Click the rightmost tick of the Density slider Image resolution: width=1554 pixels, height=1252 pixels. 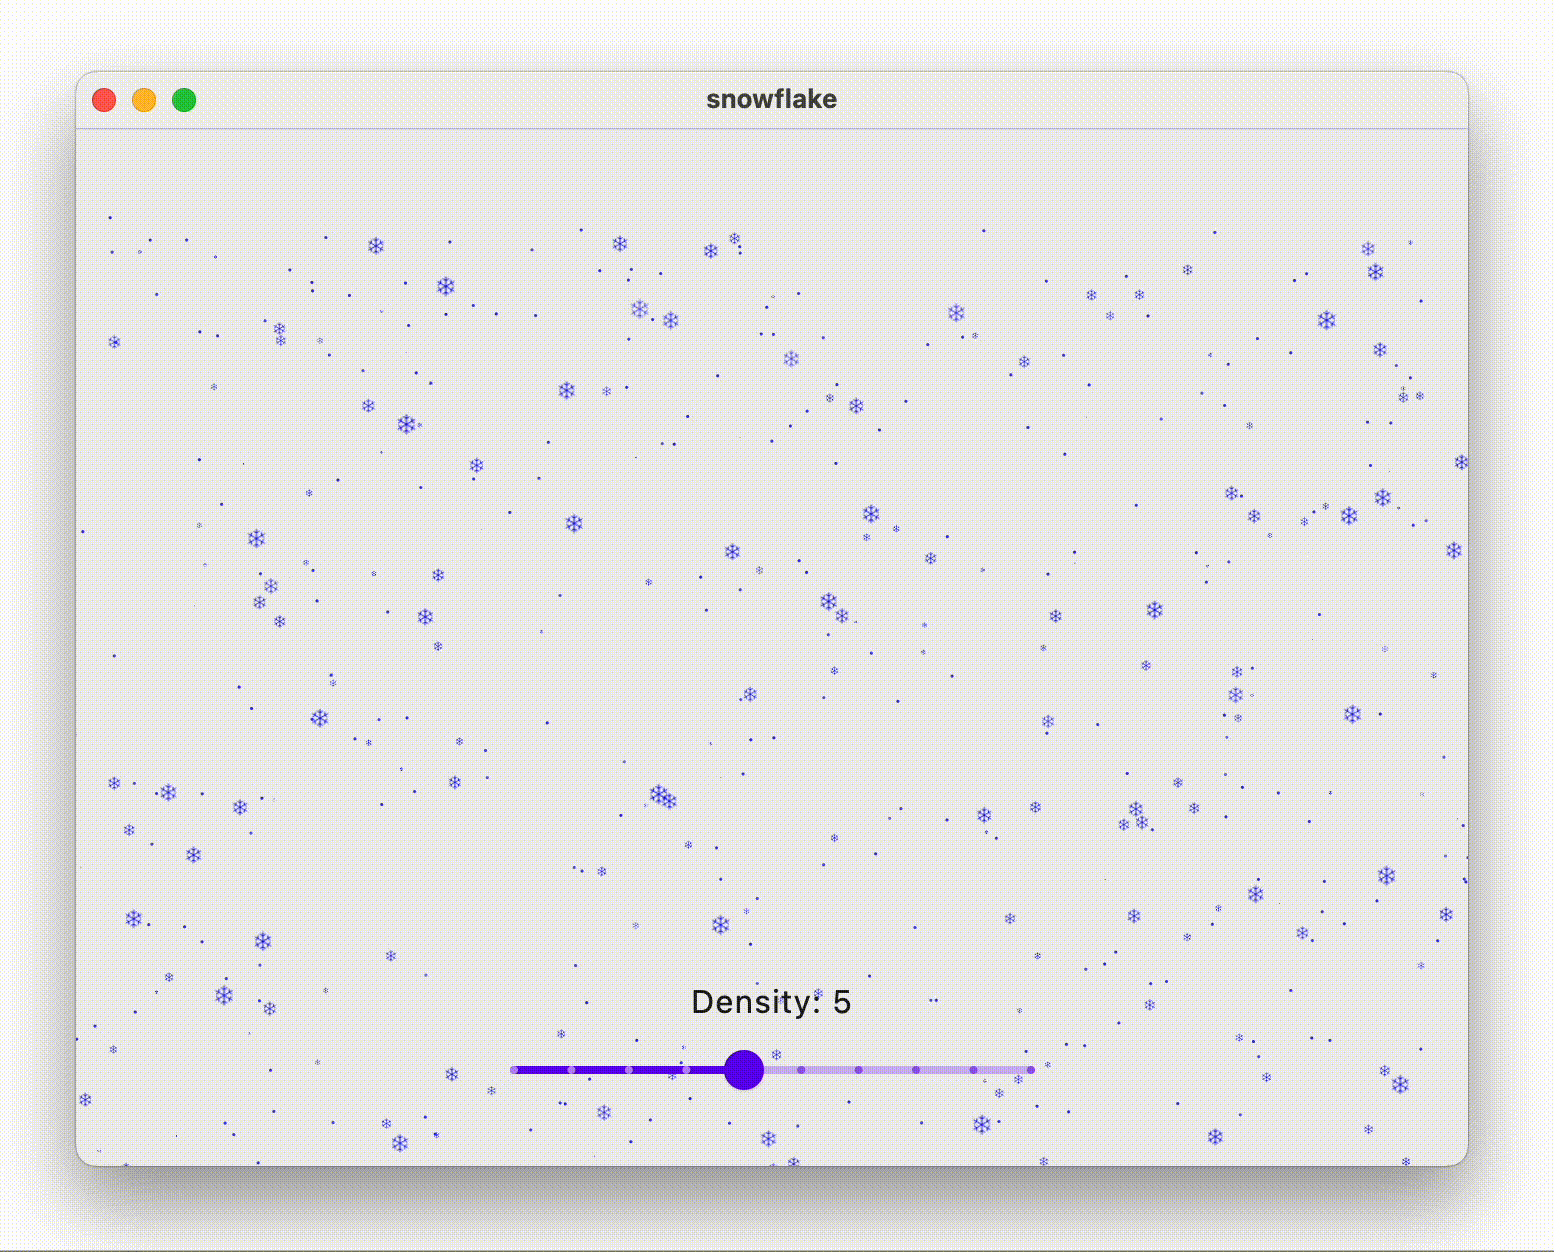tap(1031, 1070)
